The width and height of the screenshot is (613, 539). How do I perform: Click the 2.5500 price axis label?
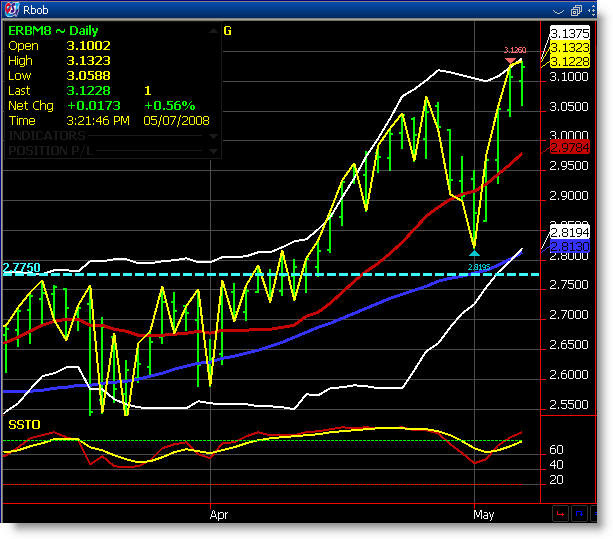tap(569, 405)
